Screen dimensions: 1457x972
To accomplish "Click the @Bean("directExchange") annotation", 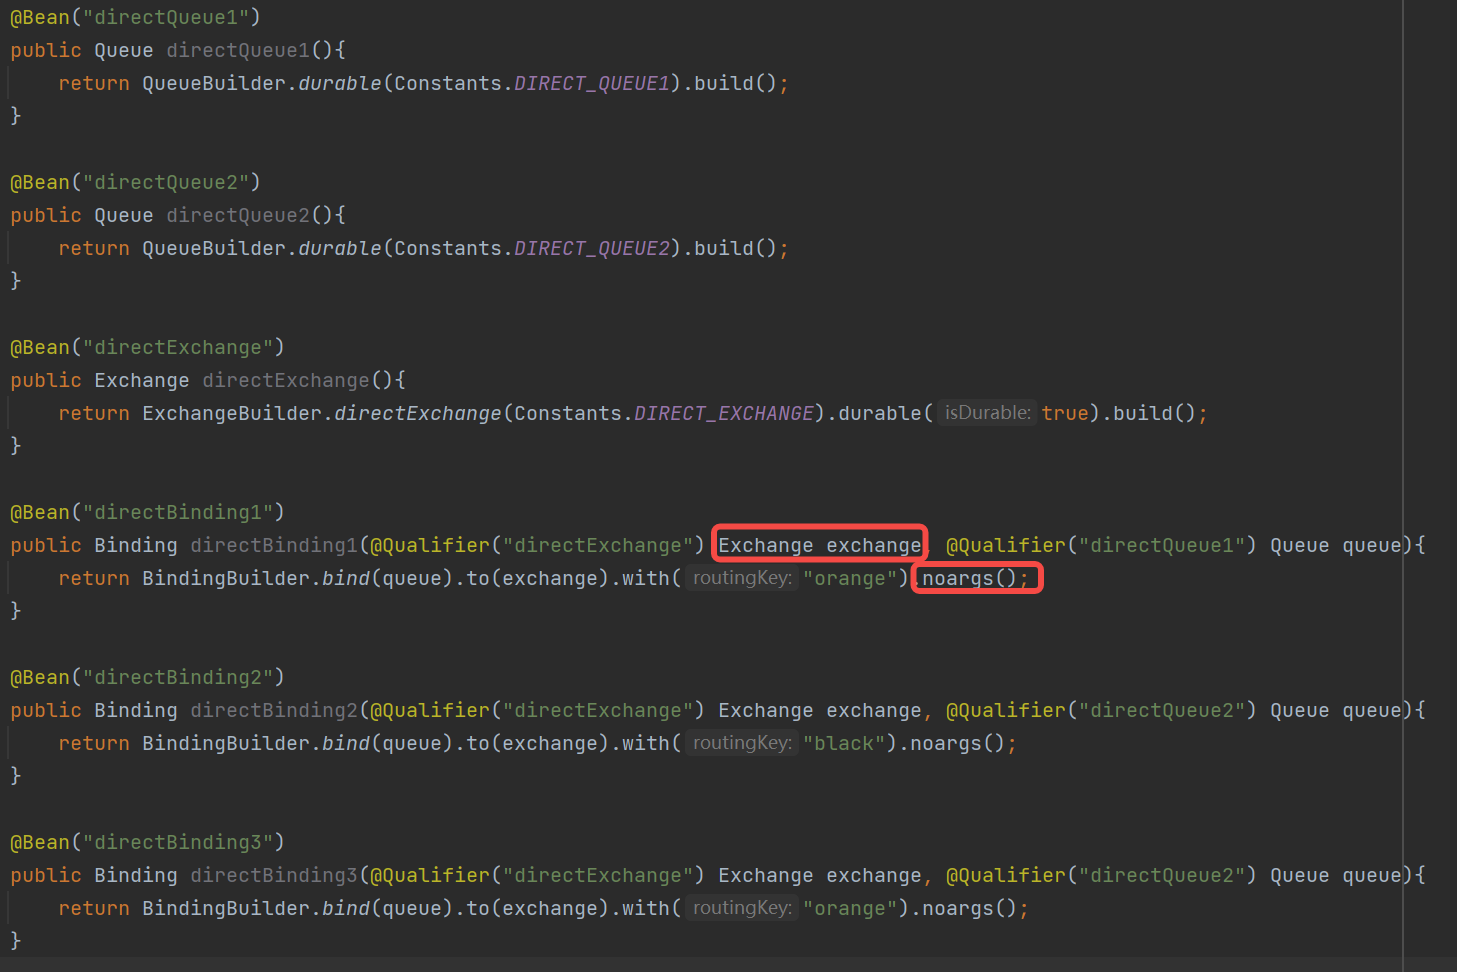I will click(x=147, y=347).
